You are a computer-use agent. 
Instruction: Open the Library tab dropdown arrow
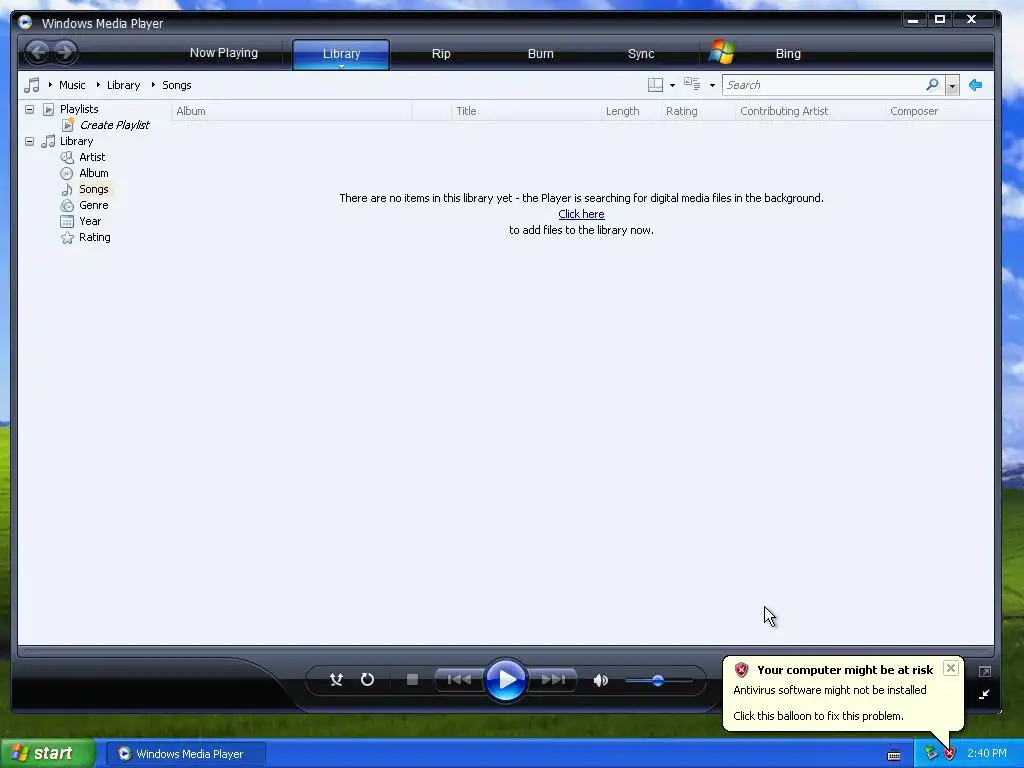[x=341, y=66]
